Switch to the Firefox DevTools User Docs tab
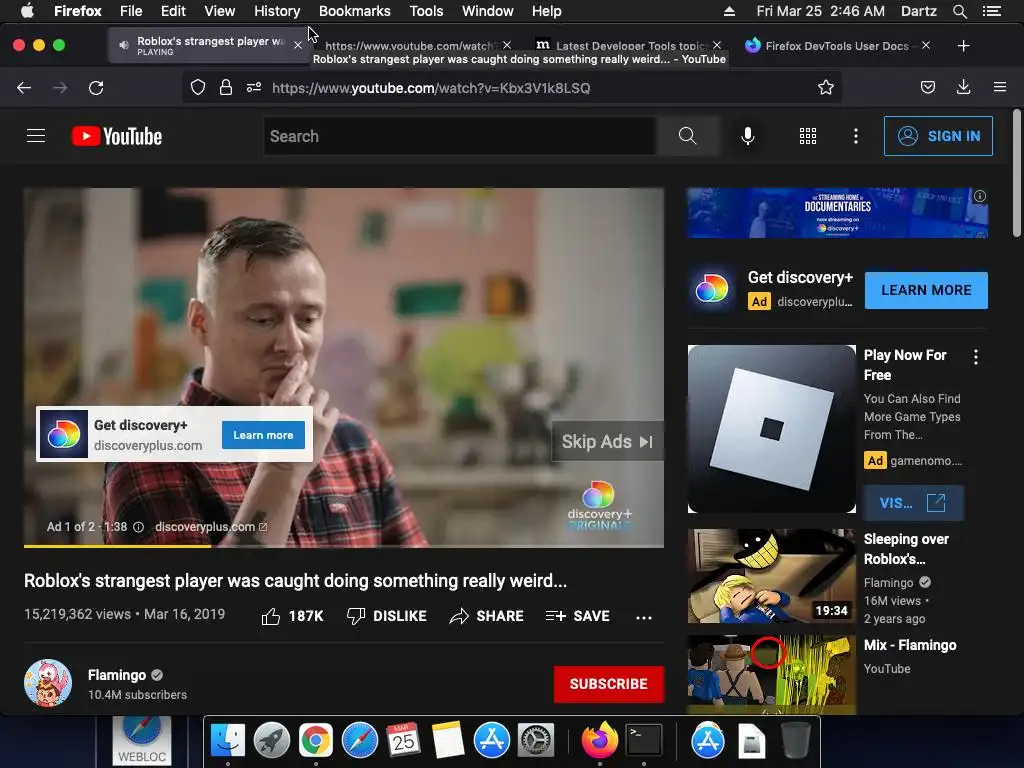This screenshot has height=768, width=1024. coord(836,45)
